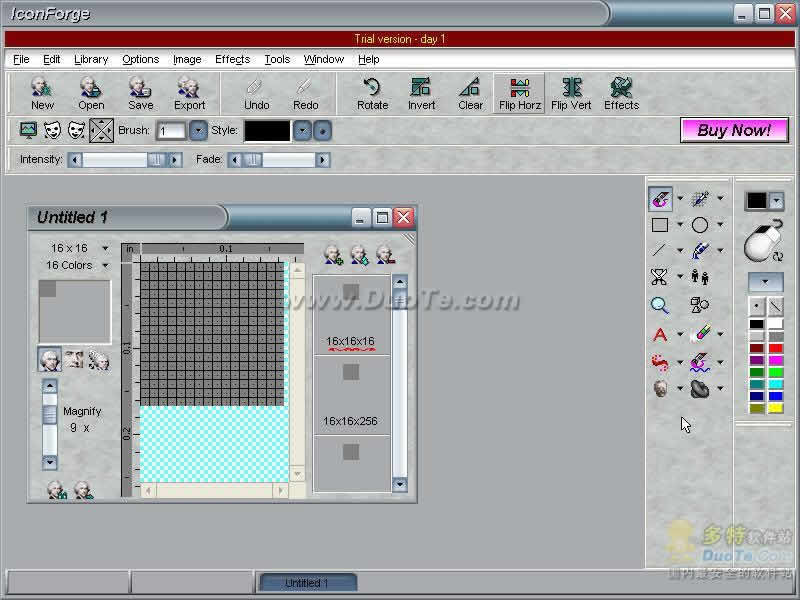Screen dimensions: 800x600
Task: Toggle the Flip Horz button
Action: click(x=519, y=93)
